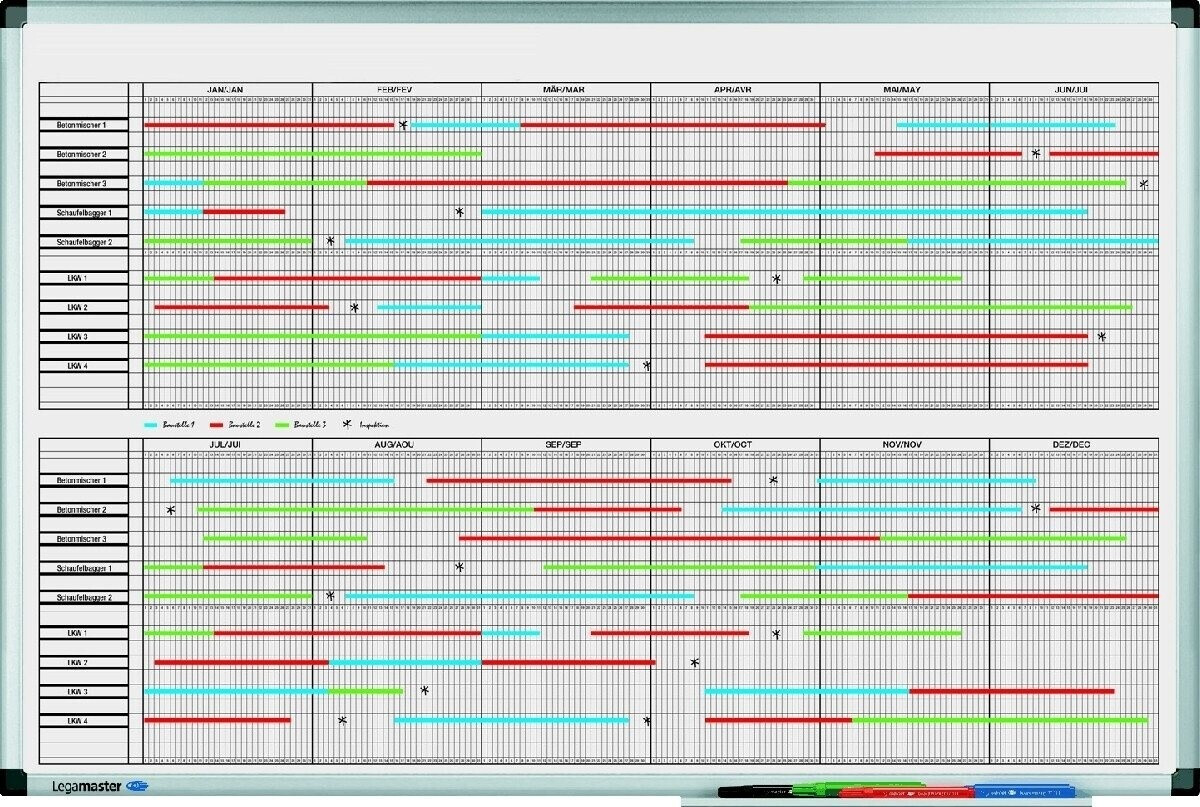This screenshot has height=807, width=1200.
Task: Click Betonmischer 1 label in January–June section
Action: point(84,125)
